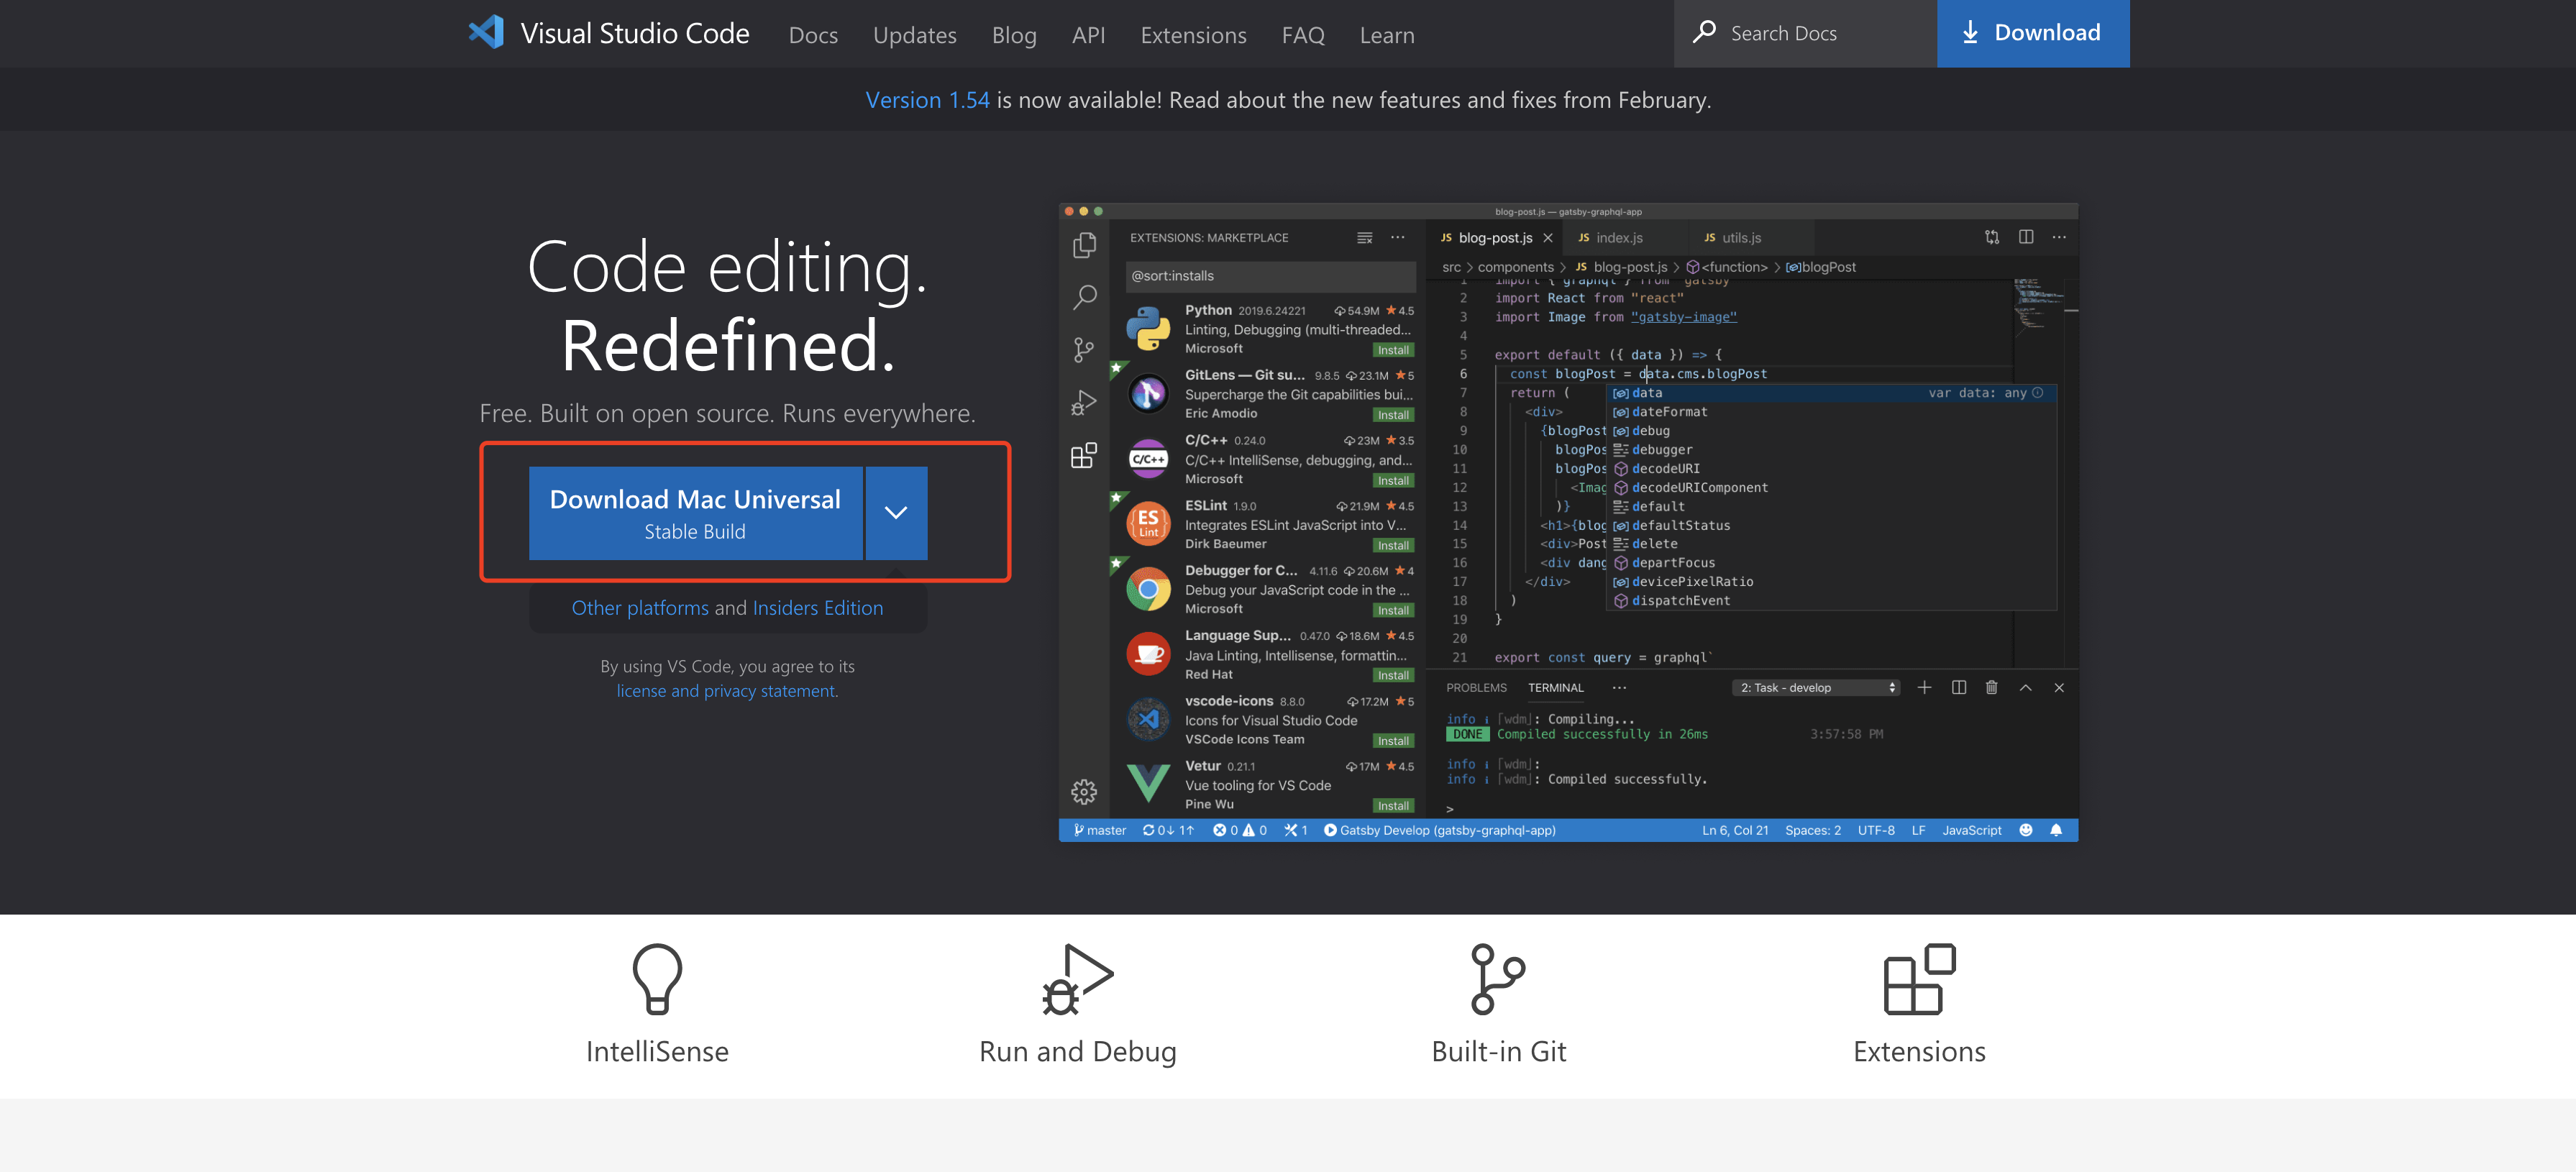
Task: Click the IntelliSense lightbulb icon
Action: 657,979
